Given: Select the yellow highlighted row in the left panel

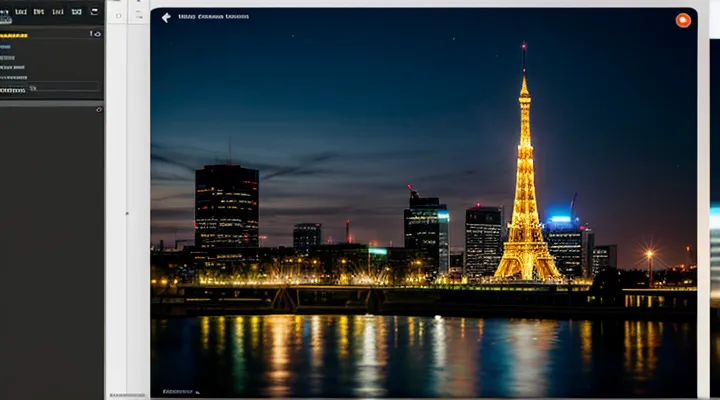Looking at the screenshot, I should click(x=14, y=35).
